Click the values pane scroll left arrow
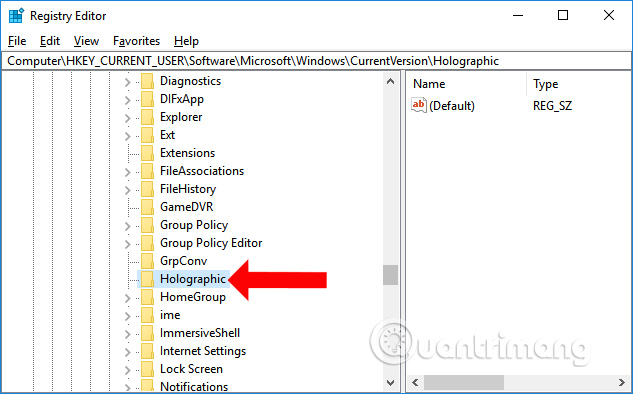633x394 pixels. [x=415, y=382]
